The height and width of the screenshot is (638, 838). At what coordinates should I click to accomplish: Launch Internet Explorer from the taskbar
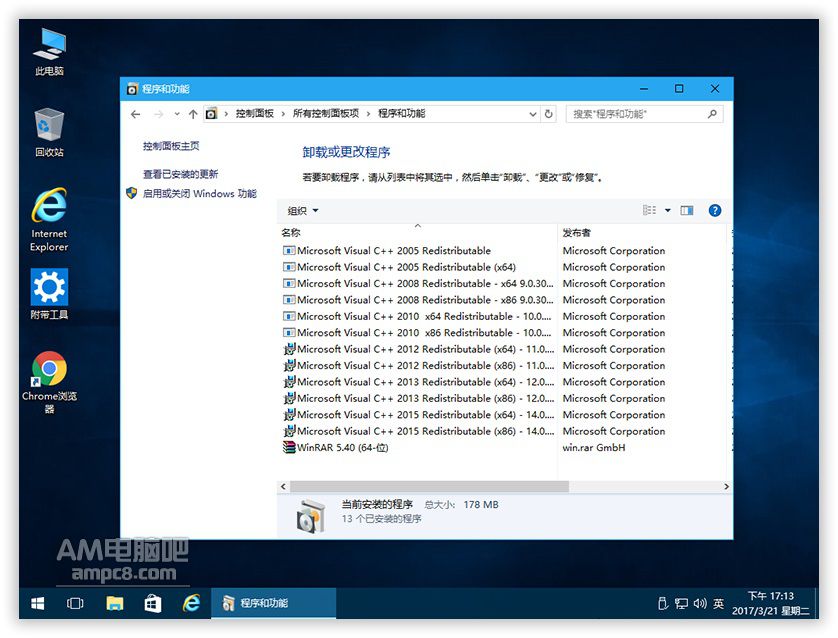tap(191, 604)
